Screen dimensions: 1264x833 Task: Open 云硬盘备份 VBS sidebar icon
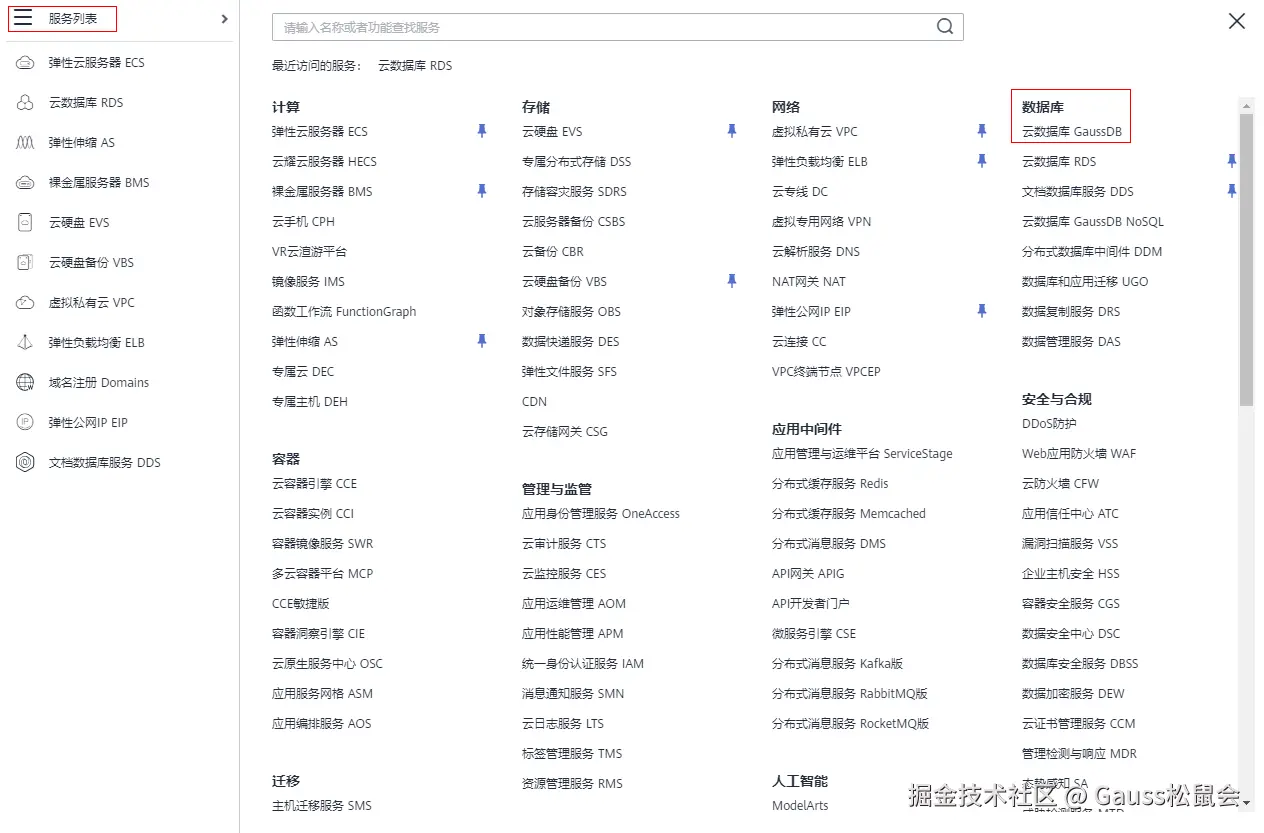(x=26, y=262)
